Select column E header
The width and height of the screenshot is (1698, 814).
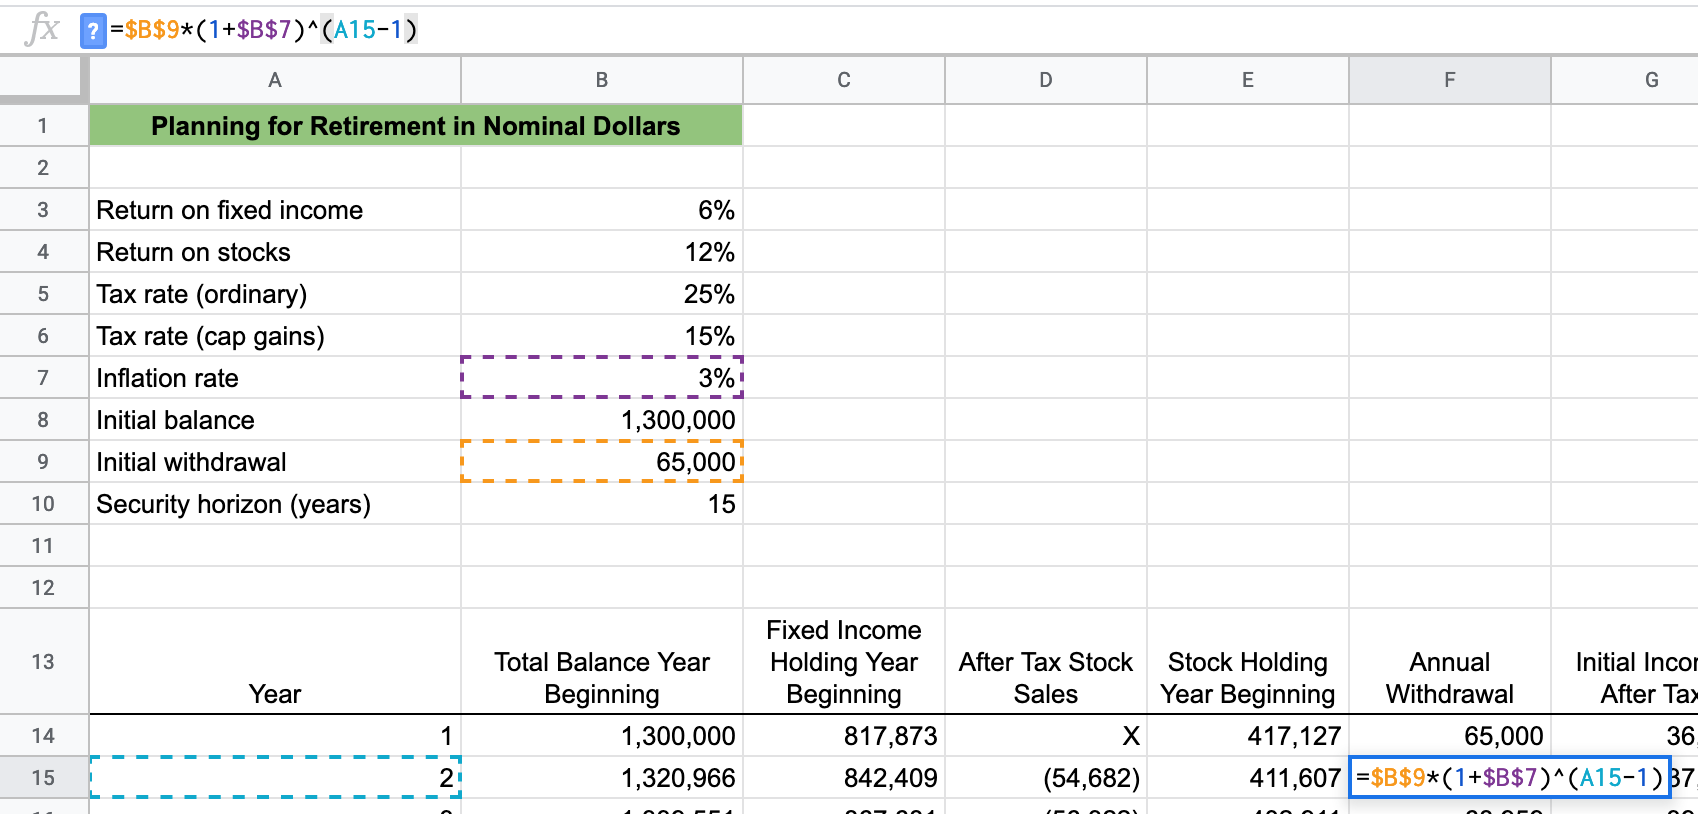(x=1248, y=80)
